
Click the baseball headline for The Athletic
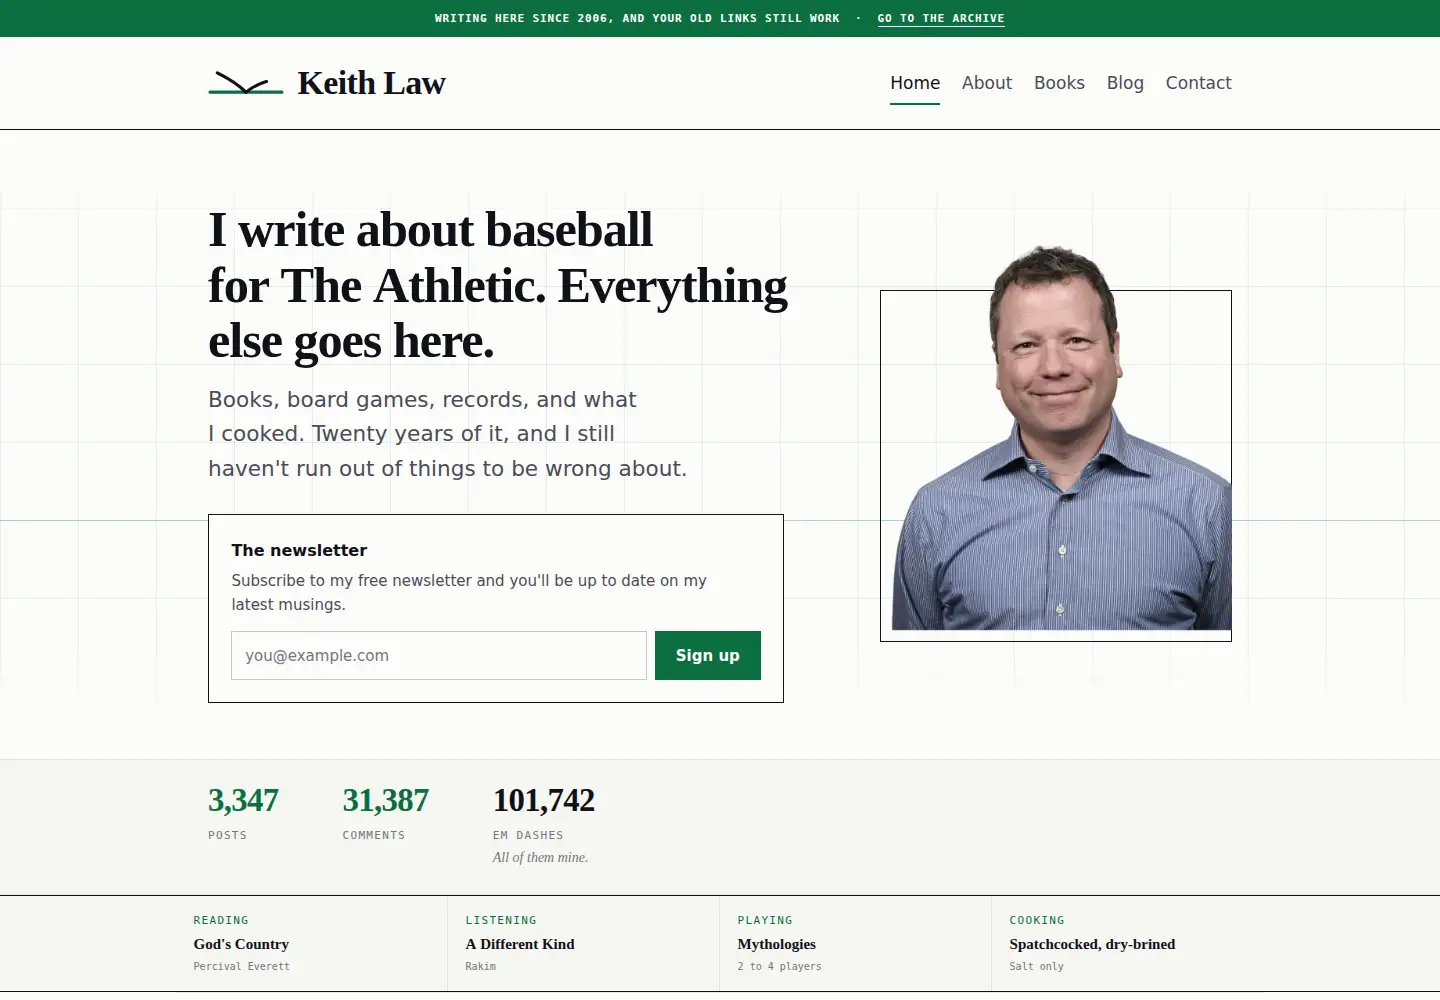pyautogui.click(x=498, y=285)
